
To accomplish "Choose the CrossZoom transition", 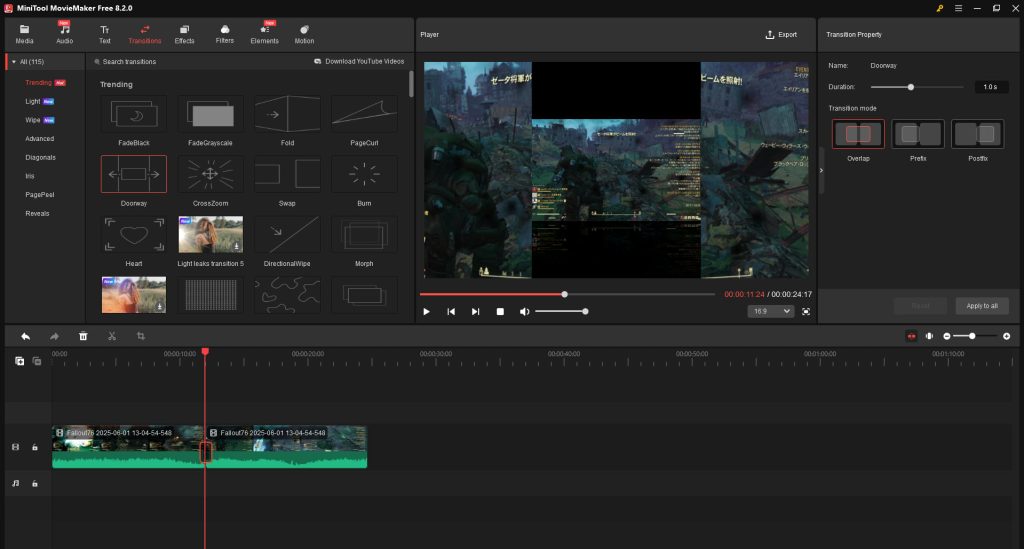I will click(210, 174).
